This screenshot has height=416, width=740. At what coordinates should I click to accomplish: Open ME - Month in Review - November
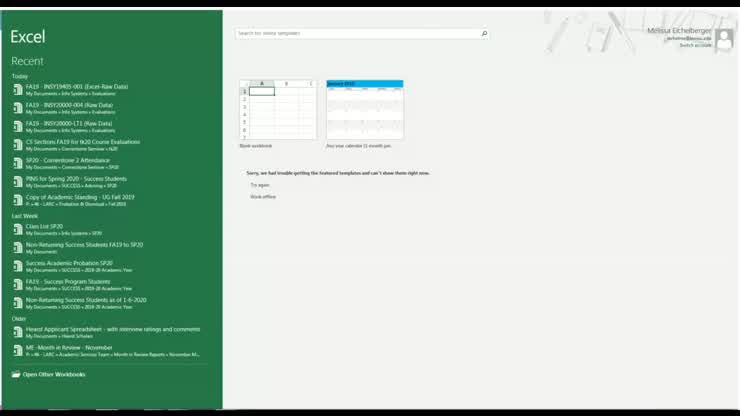[109, 351]
